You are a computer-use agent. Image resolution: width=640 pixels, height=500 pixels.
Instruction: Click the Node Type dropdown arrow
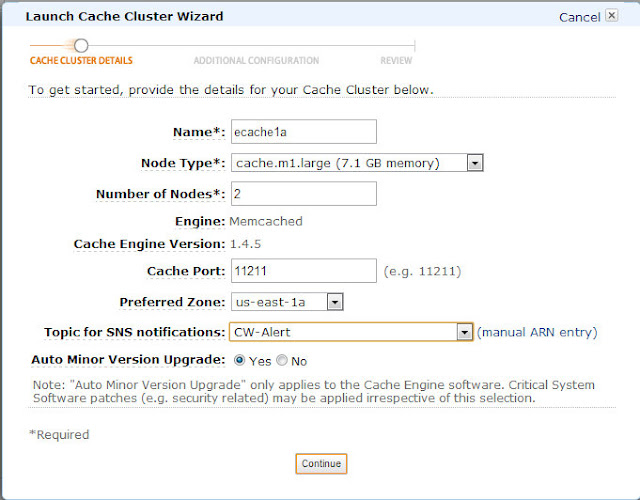(476, 162)
